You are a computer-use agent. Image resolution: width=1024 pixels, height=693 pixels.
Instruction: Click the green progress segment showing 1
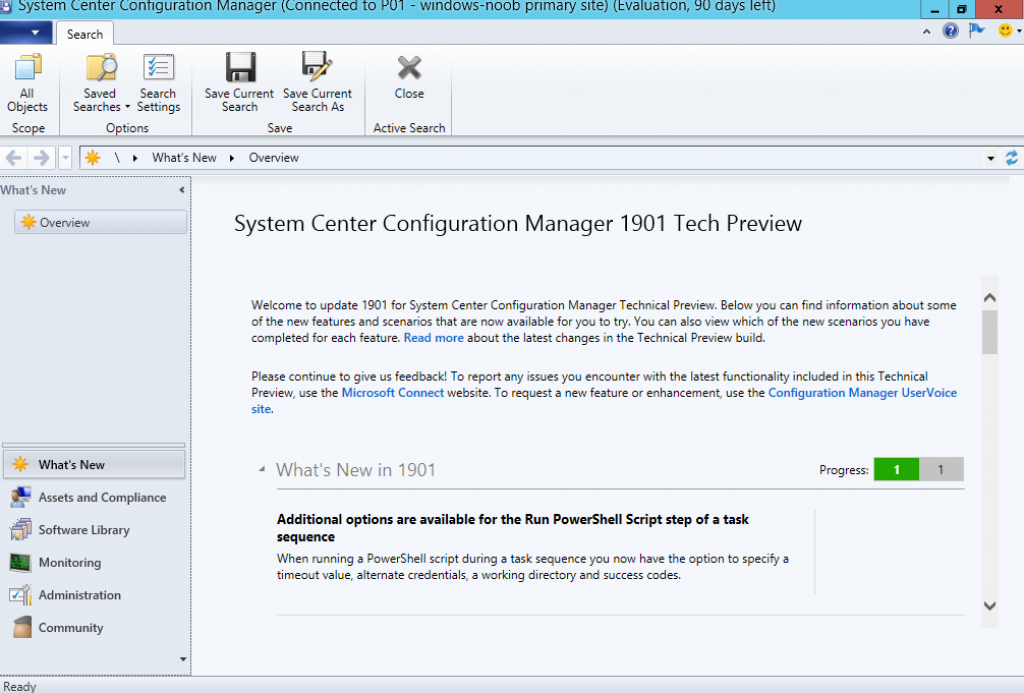896,470
